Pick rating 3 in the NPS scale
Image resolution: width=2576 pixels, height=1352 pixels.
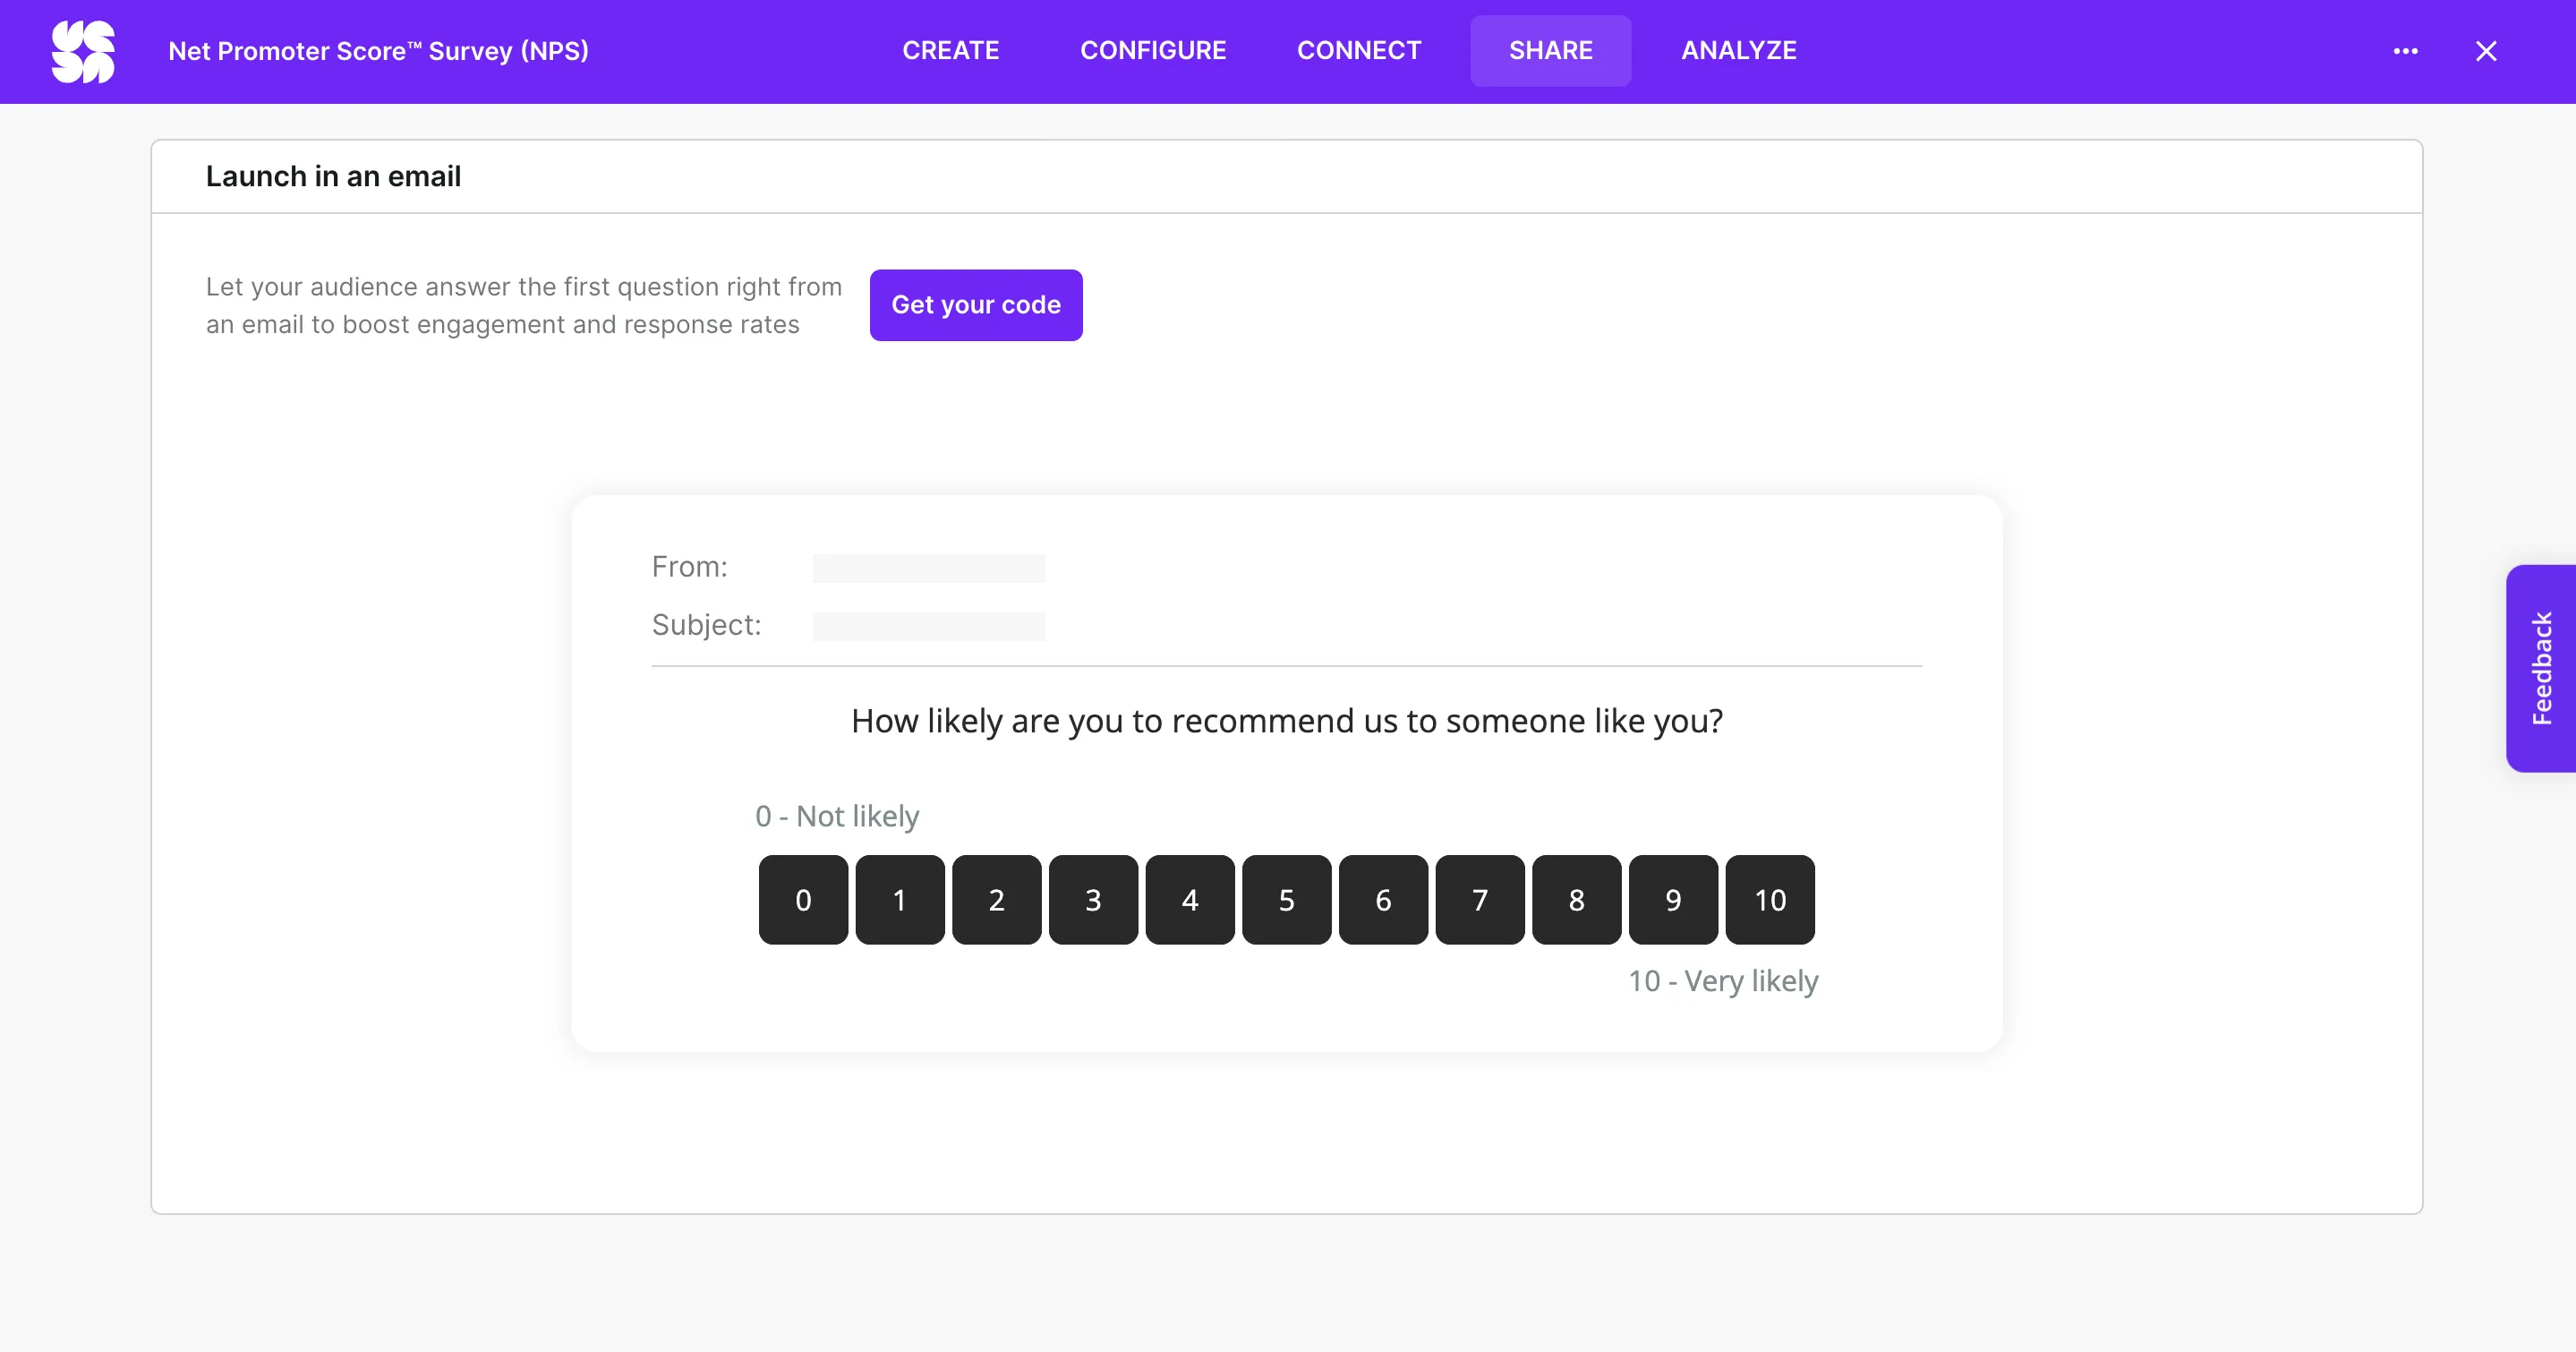click(x=1093, y=900)
